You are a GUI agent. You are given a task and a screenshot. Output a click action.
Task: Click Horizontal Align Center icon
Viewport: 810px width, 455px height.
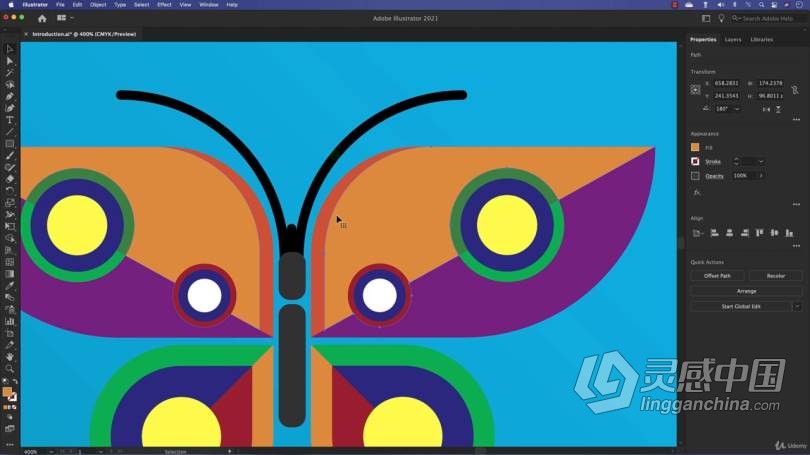[729, 233]
